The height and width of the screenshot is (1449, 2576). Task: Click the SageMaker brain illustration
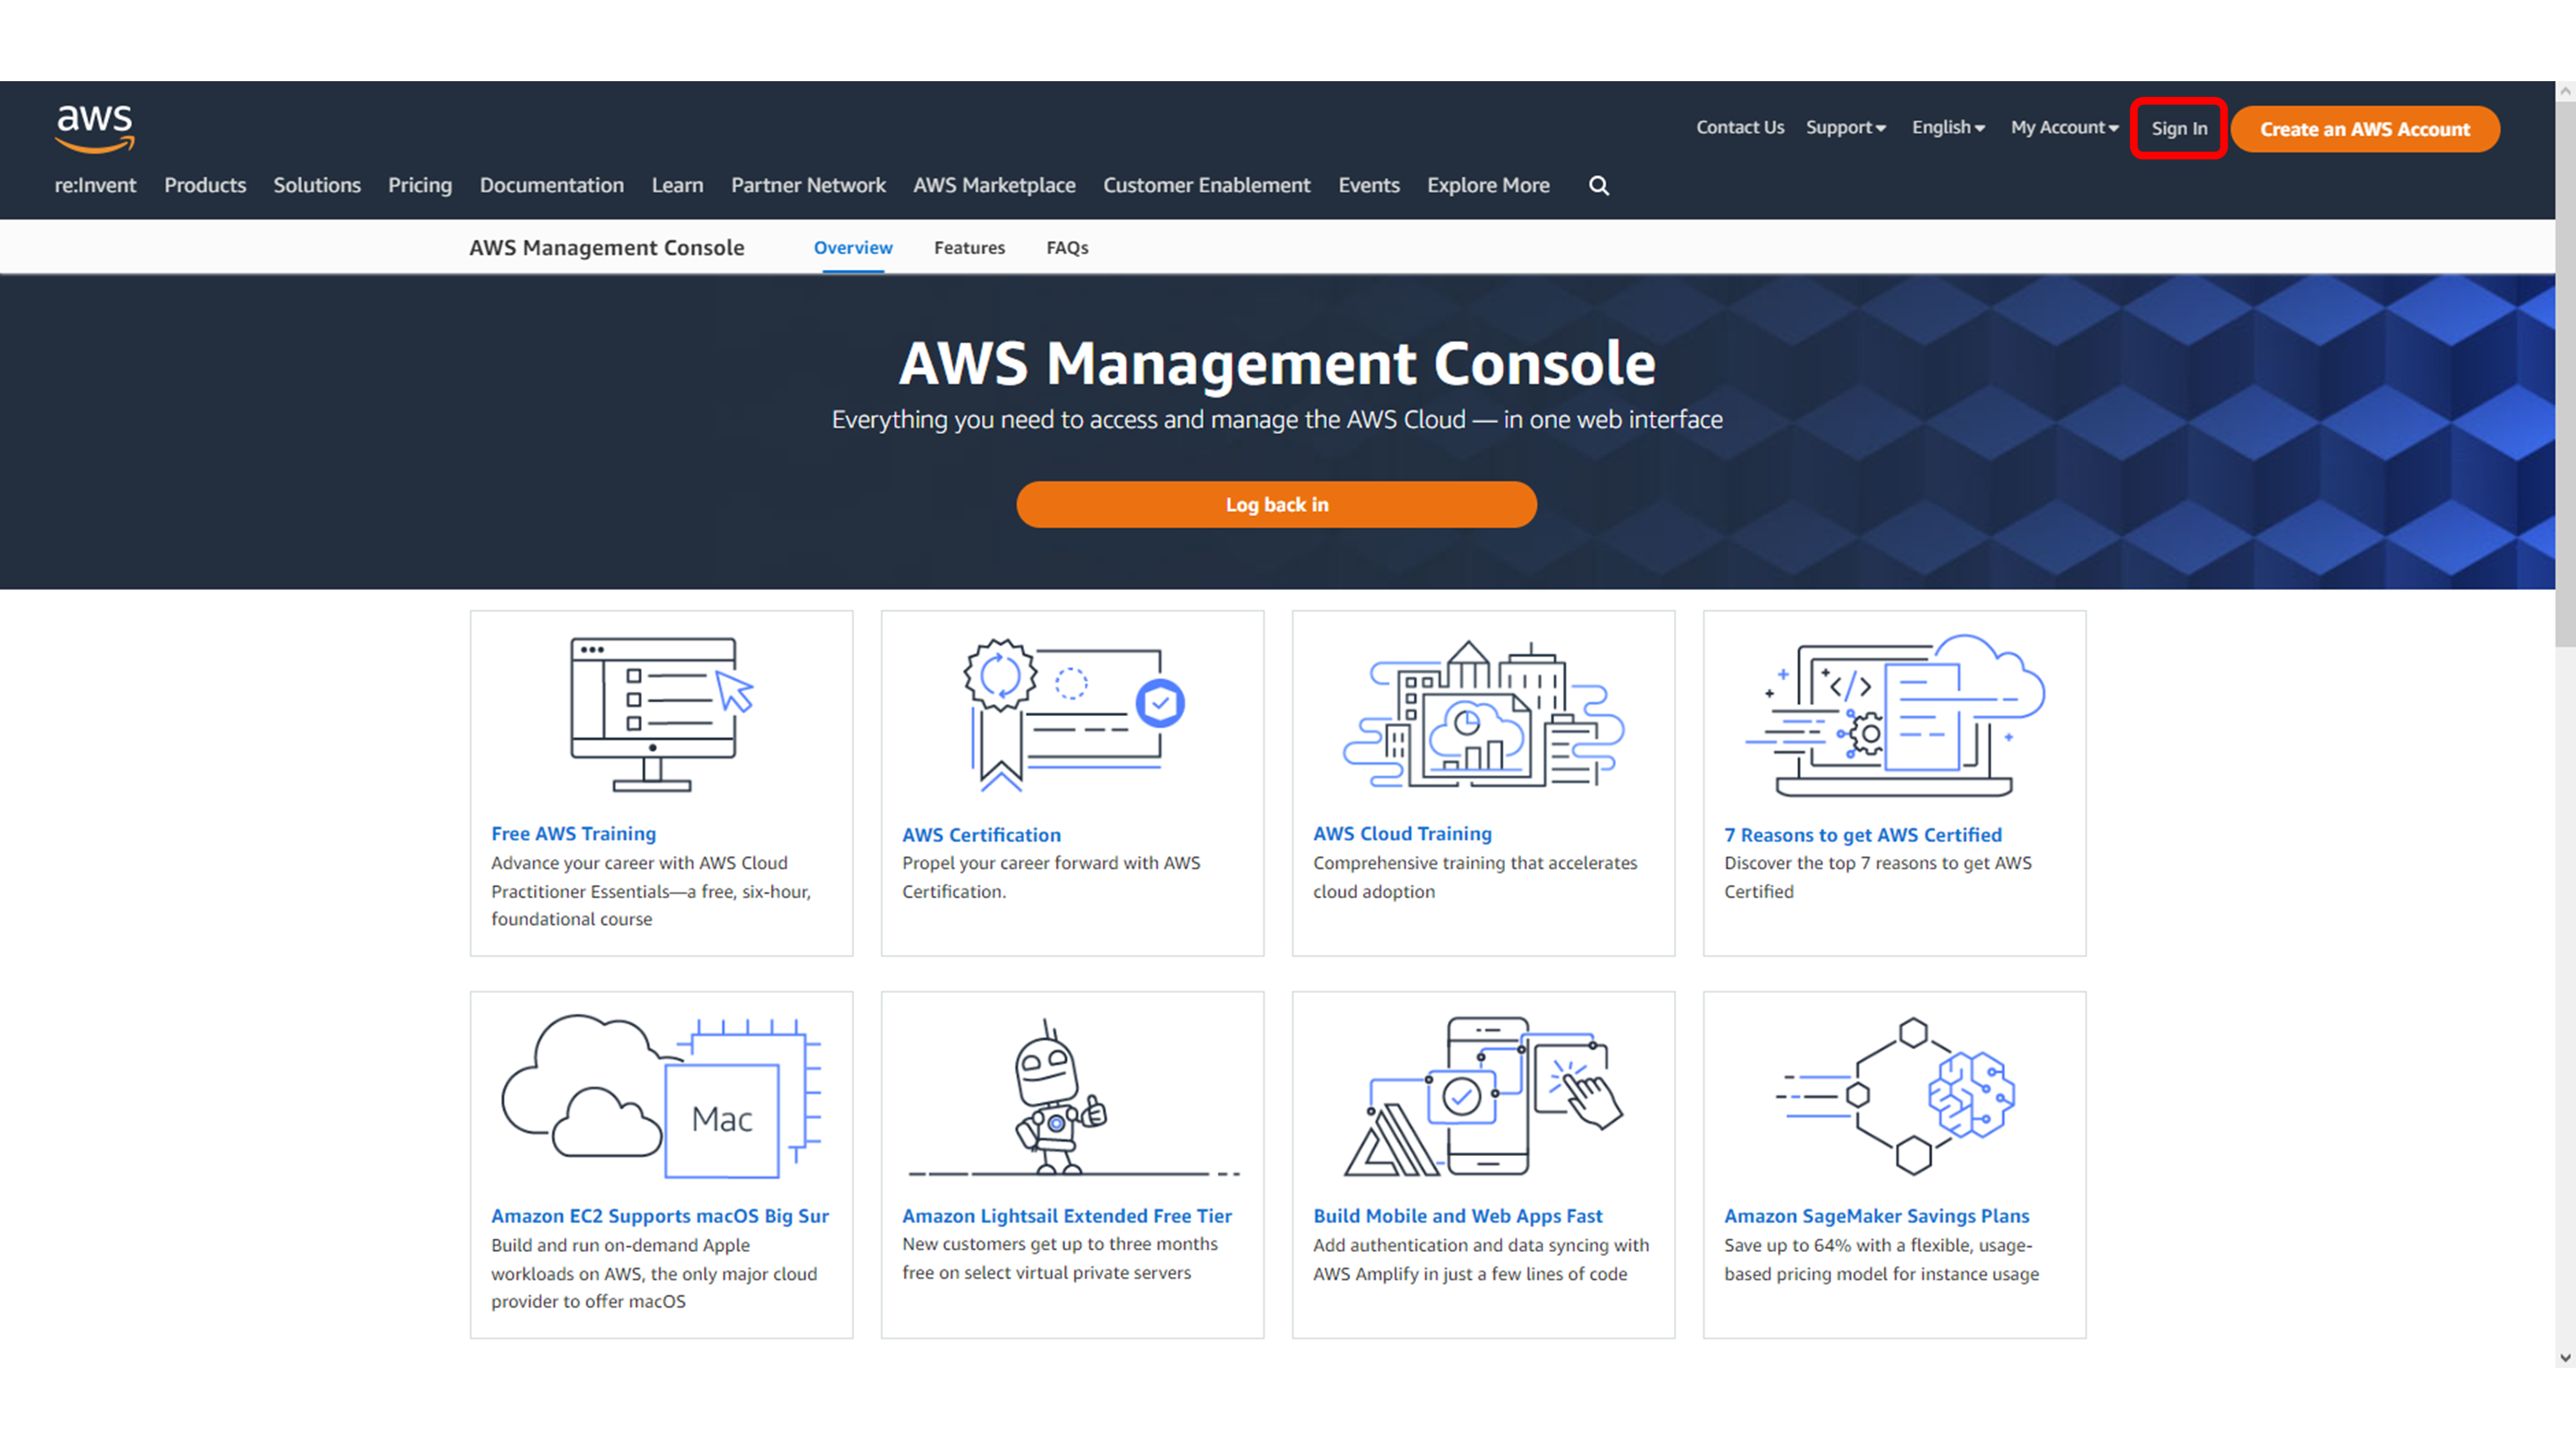[x=1894, y=1096]
